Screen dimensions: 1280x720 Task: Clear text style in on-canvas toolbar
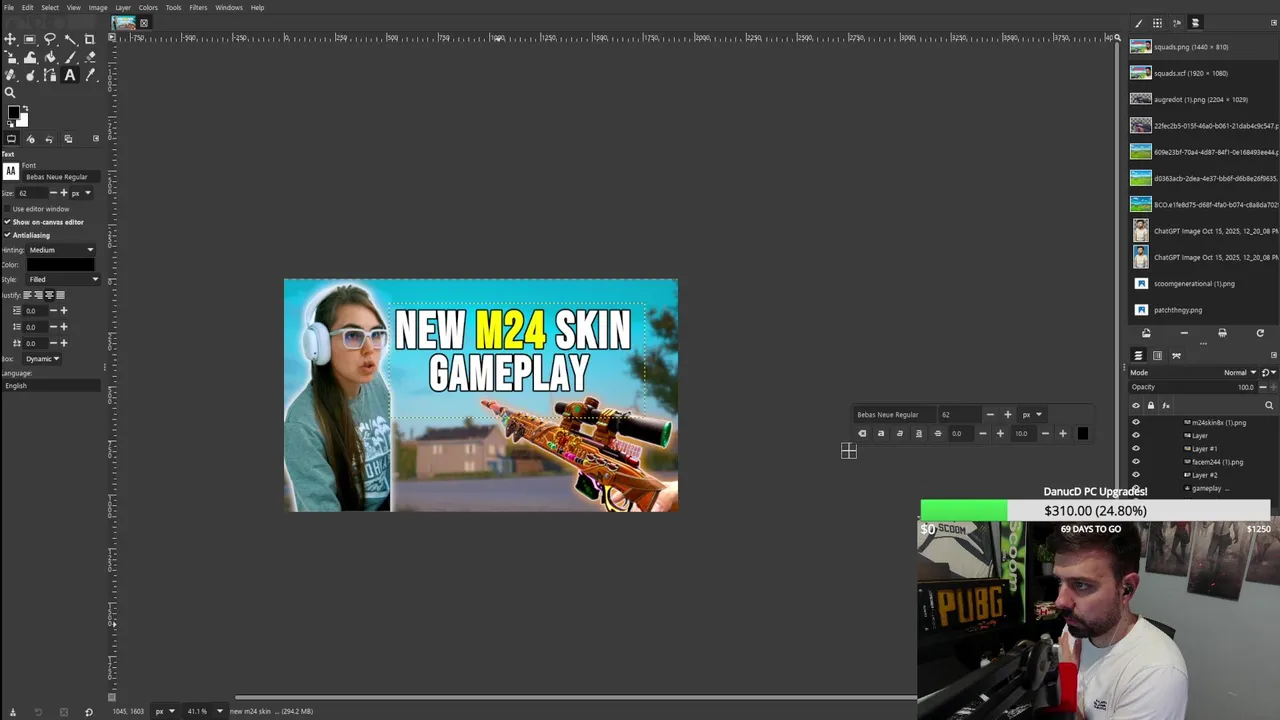coord(862,433)
